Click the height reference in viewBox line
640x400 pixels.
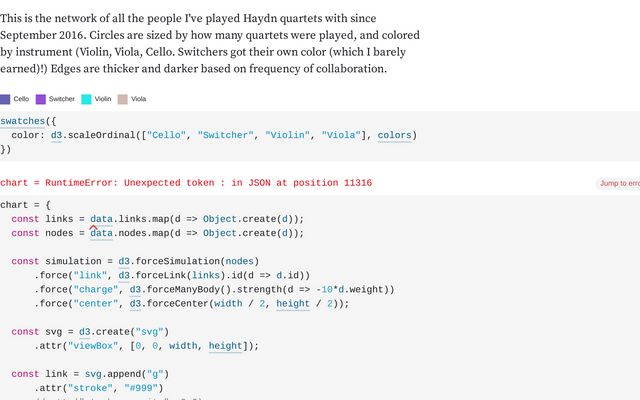[x=225, y=346]
